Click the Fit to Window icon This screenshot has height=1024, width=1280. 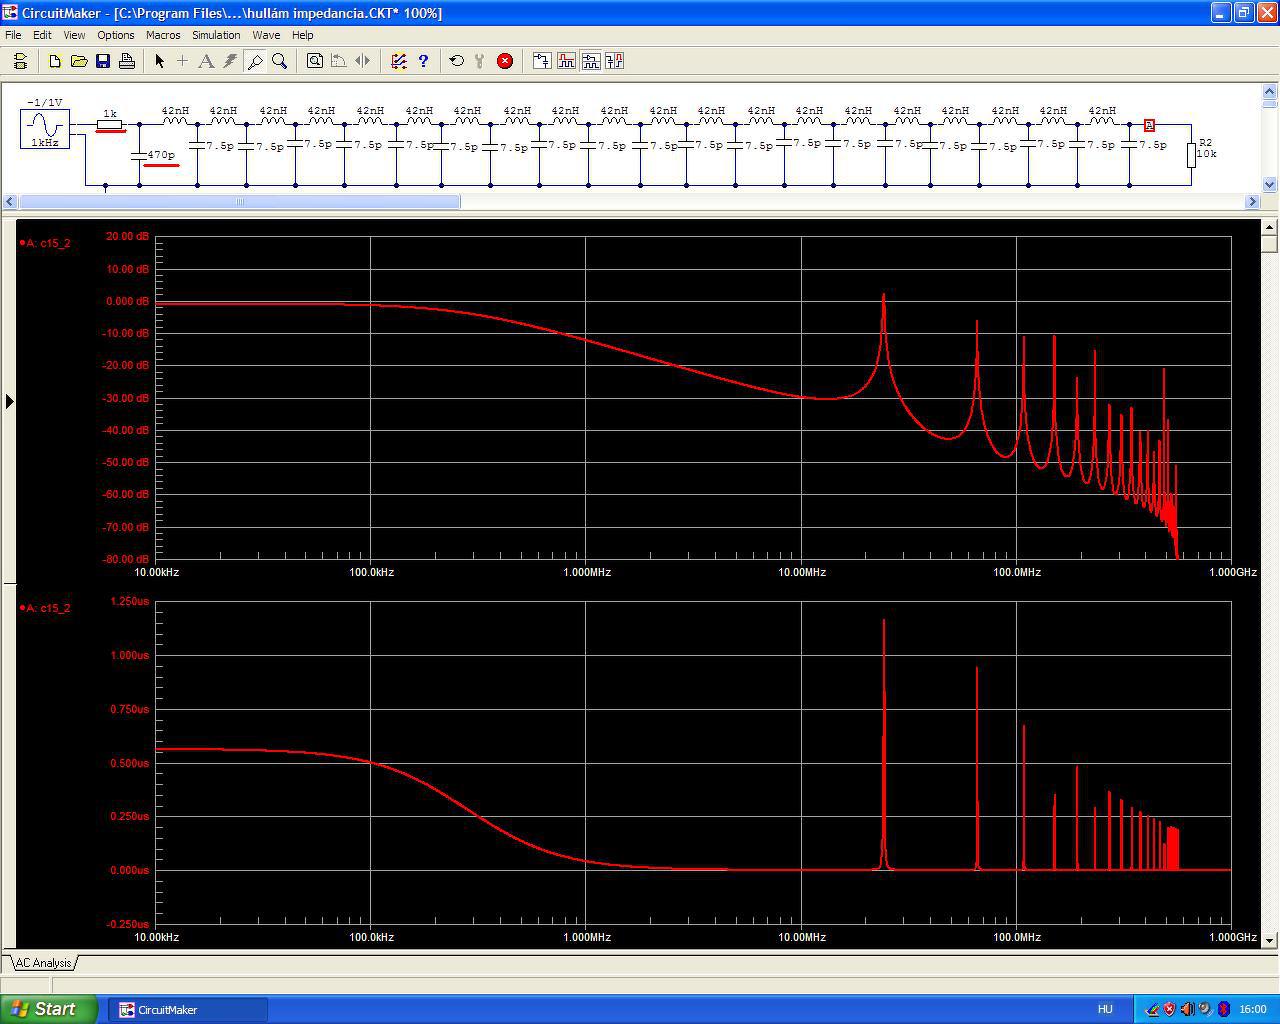pyautogui.click(x=315, y=61)
